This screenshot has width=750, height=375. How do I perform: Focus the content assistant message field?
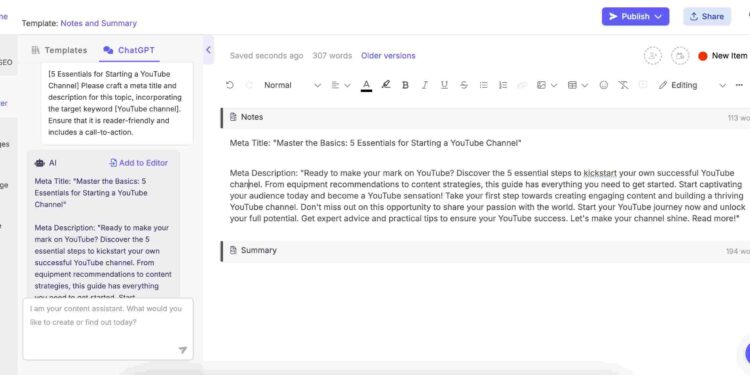tap(108, 329)
